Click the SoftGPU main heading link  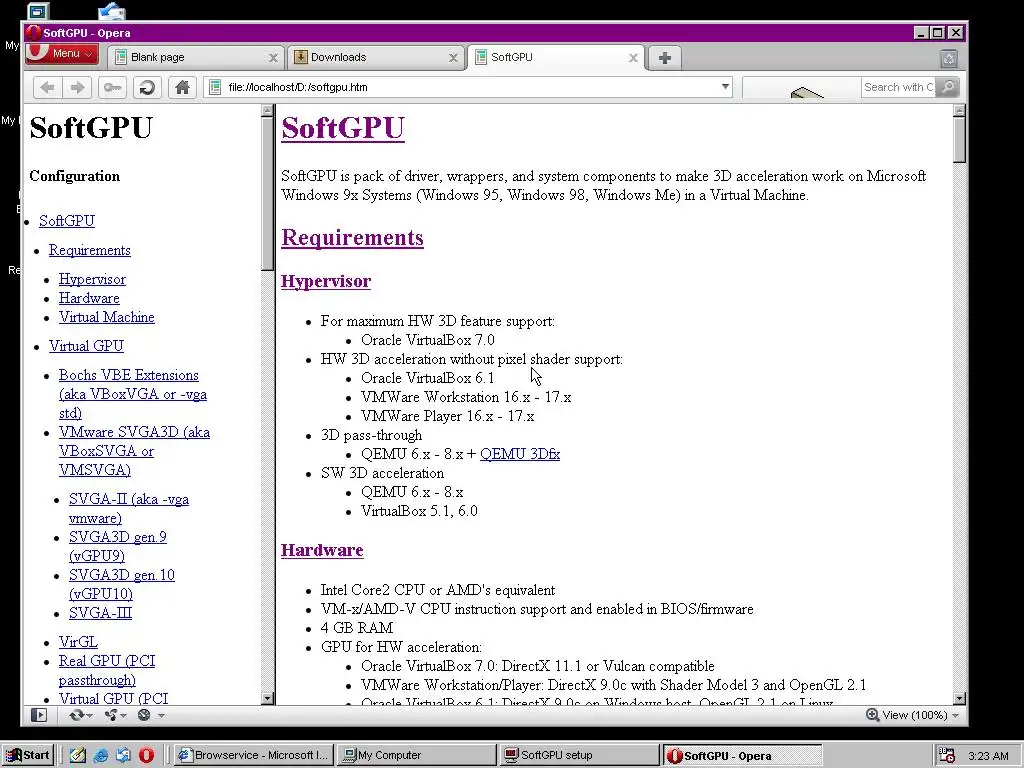point(343,127)
